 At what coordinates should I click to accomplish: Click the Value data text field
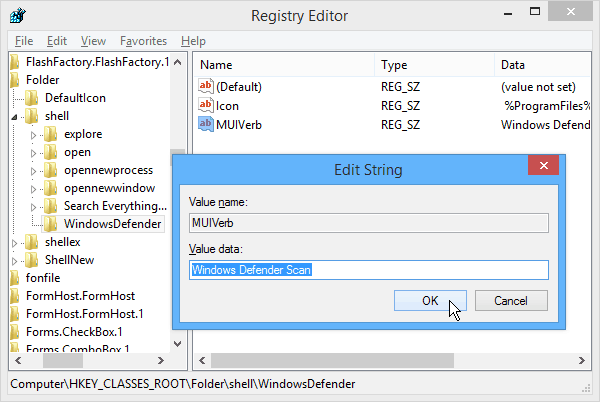coord(368,270)
